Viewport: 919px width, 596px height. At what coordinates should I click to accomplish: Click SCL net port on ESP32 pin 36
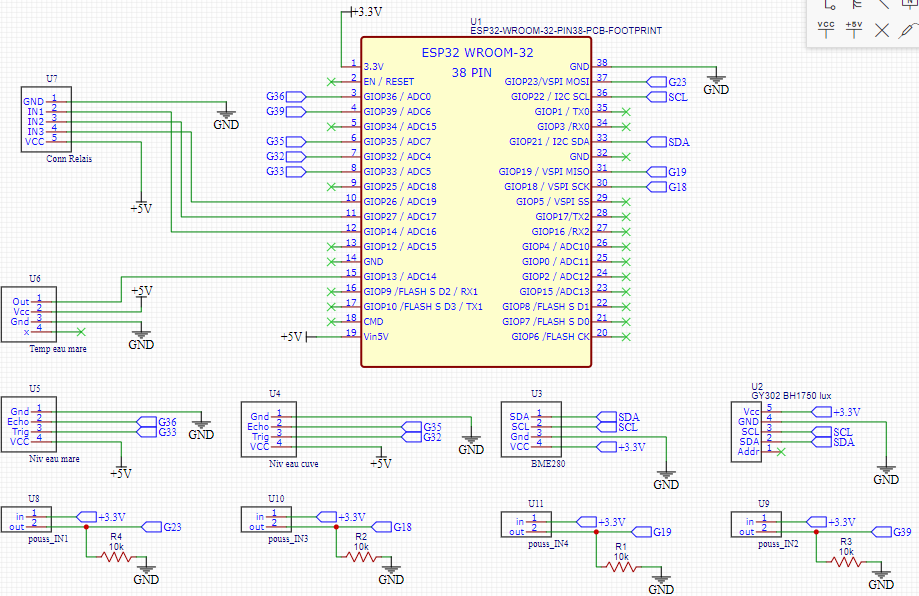pos(668,97)
